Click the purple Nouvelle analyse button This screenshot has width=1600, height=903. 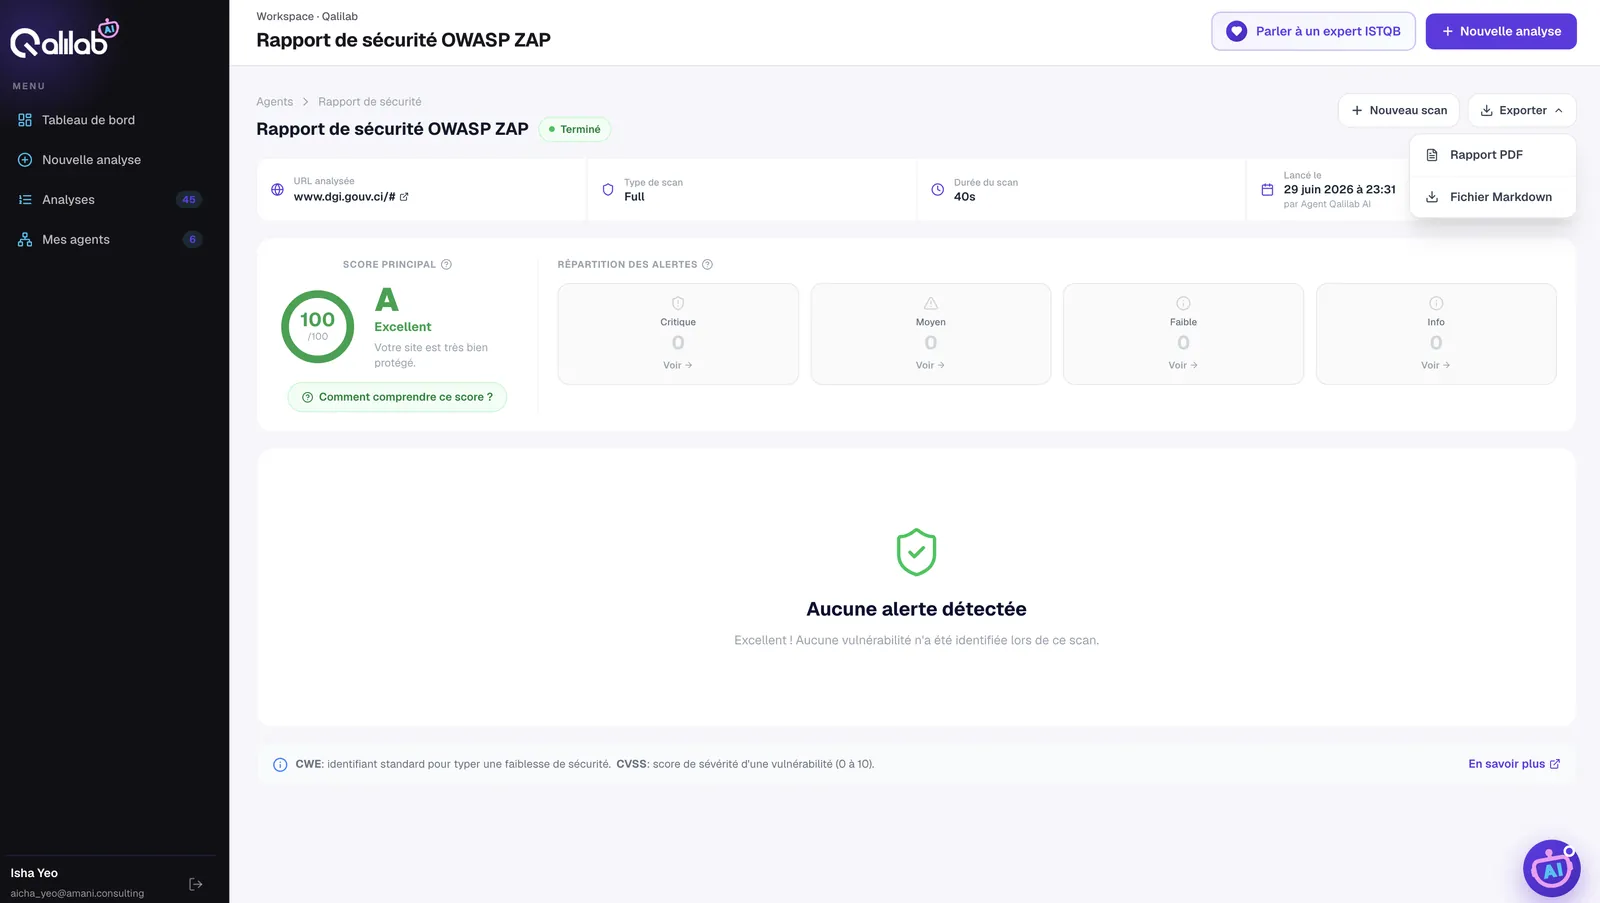pyautogui.click(x=1501, y=31)
